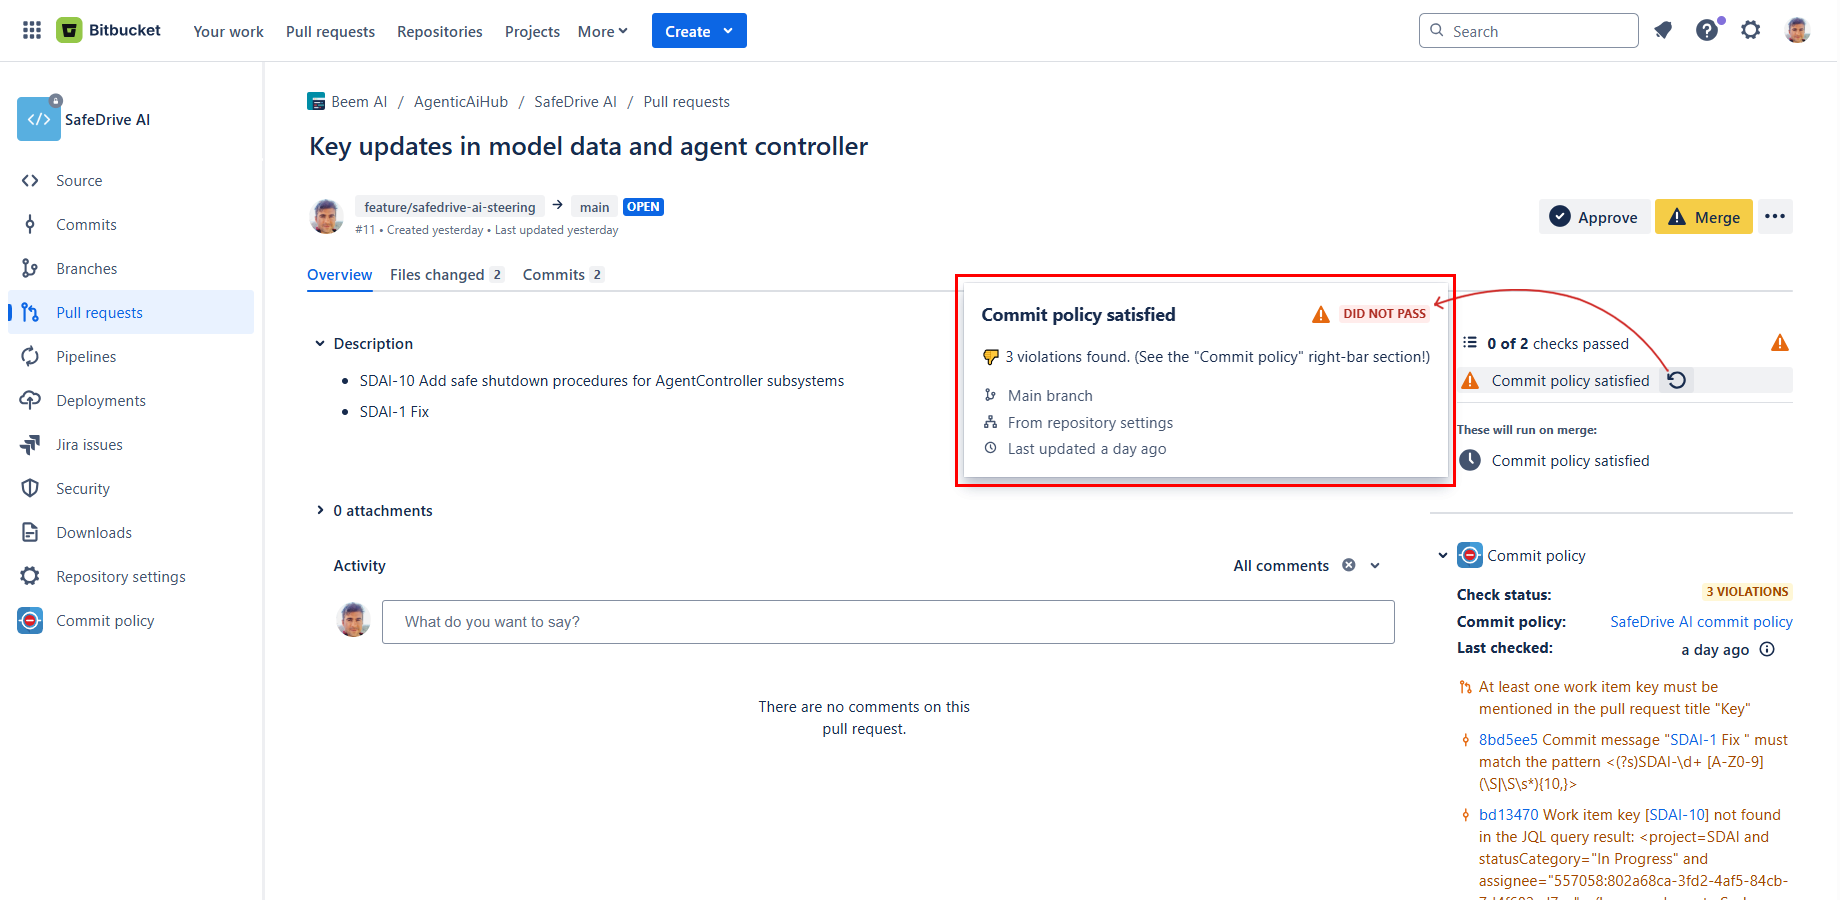Viewport: 1840px width, 900px height.
Task: Open the More menu in the top navigation
Action: pyautogui.click(x=602, y=31)
